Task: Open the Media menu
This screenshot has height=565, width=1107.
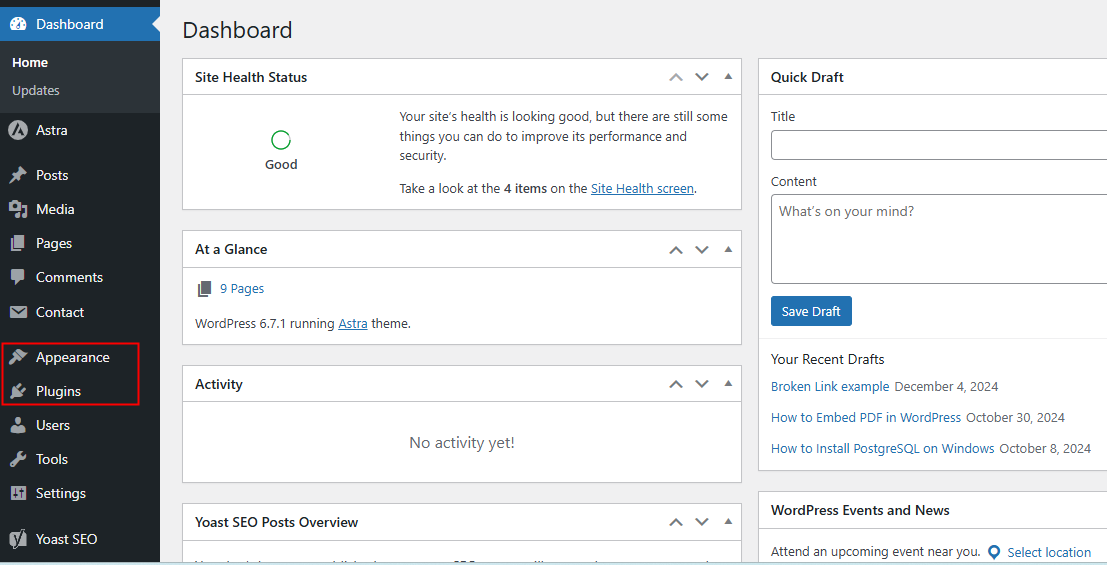Action: [x=80, y=209]
